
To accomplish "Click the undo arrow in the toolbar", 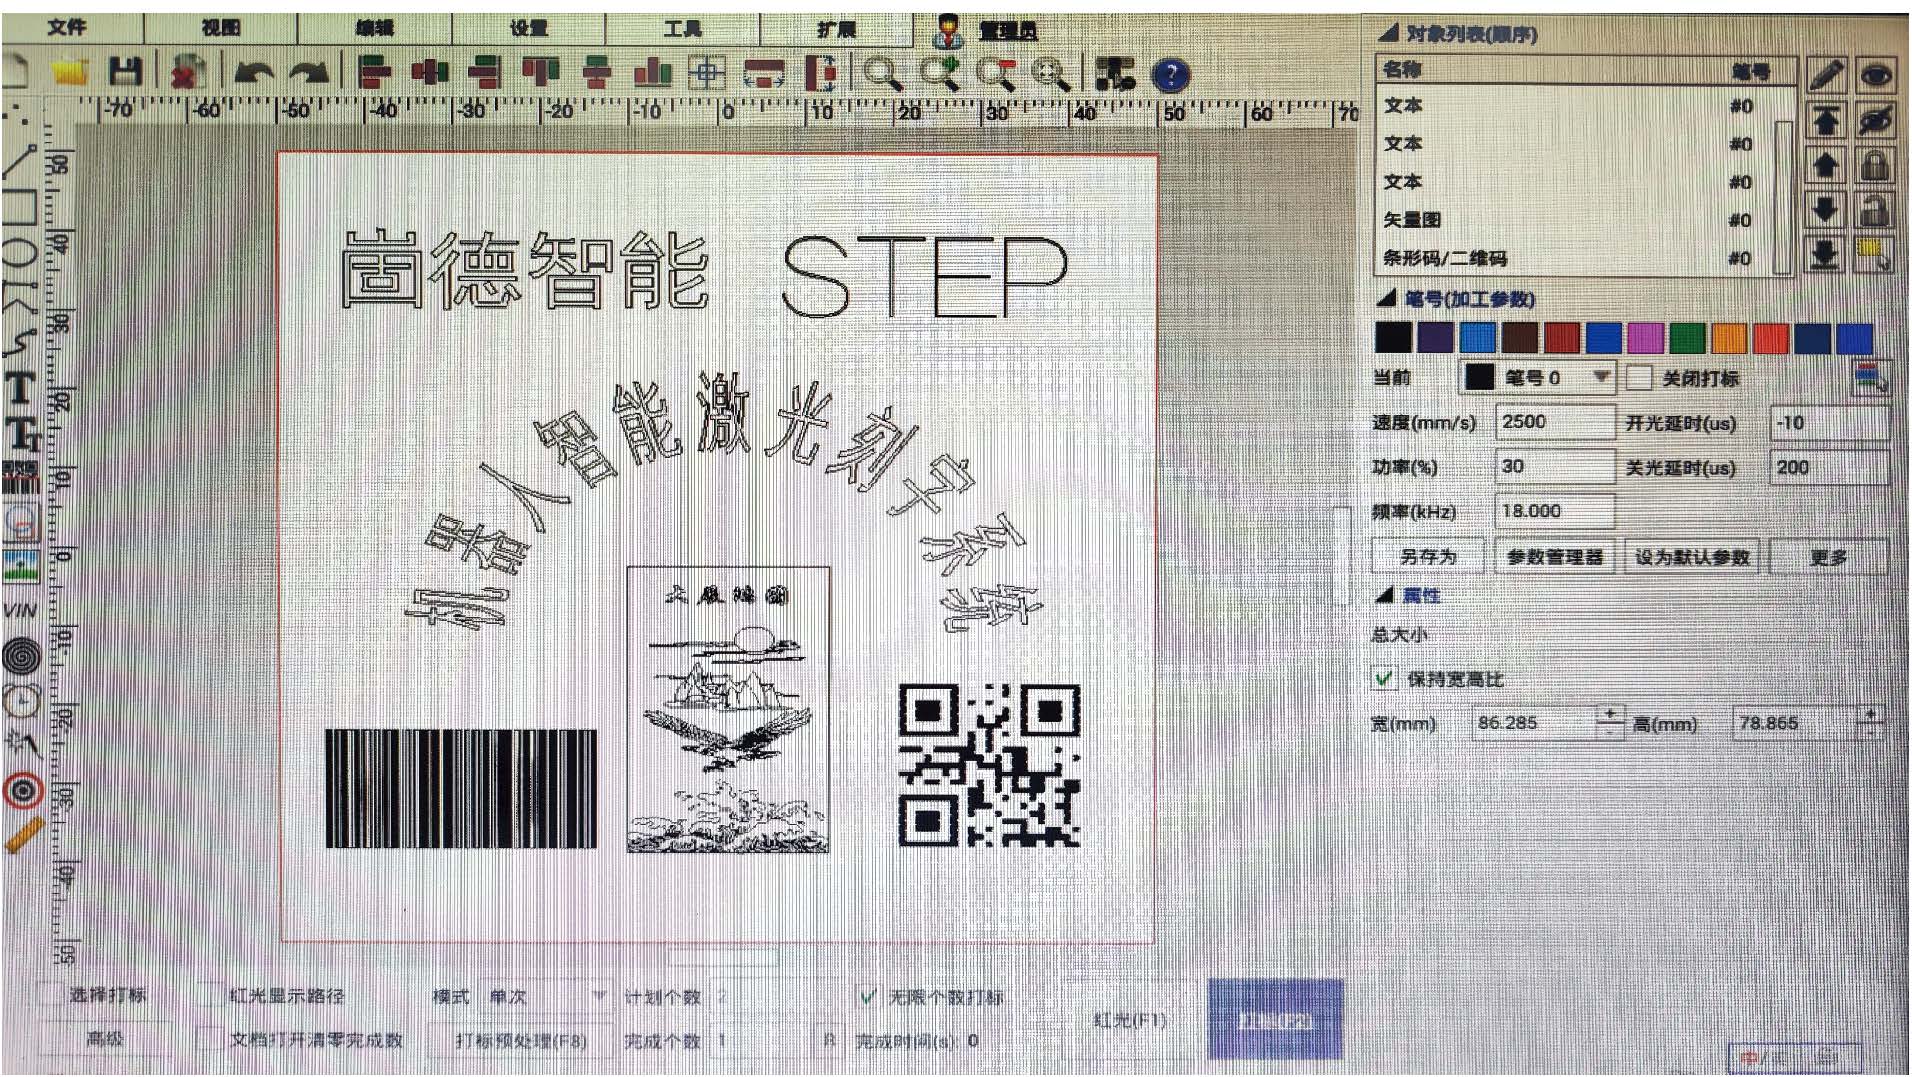I will pyautogui.click(x=254, y=72).
